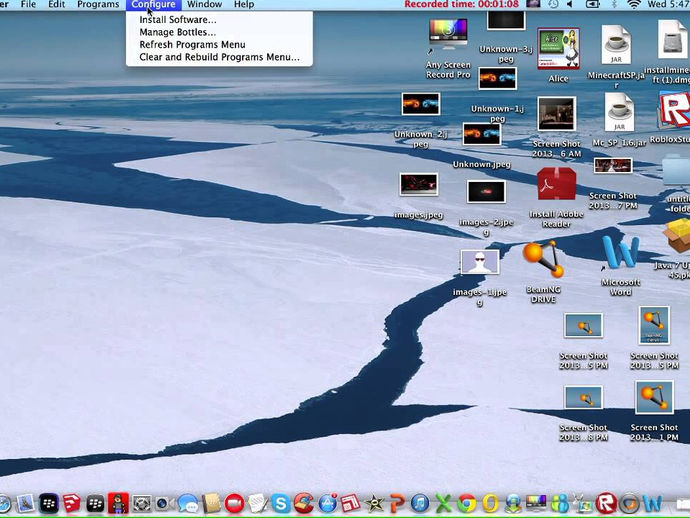690x518 pixels.
Task: Open the Programs menu
Action: point(98,5)
